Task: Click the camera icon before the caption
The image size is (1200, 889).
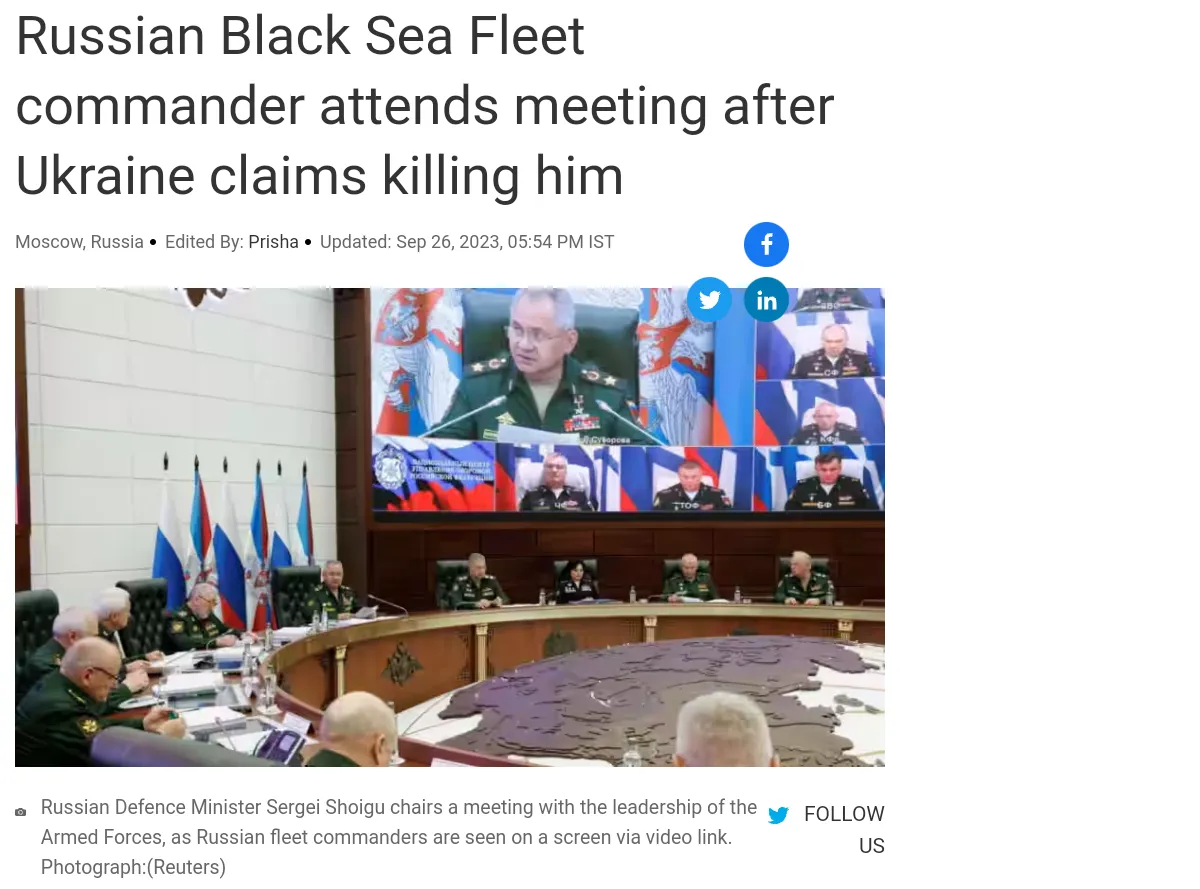Action: pyautogui.click(x=21, y=812)
